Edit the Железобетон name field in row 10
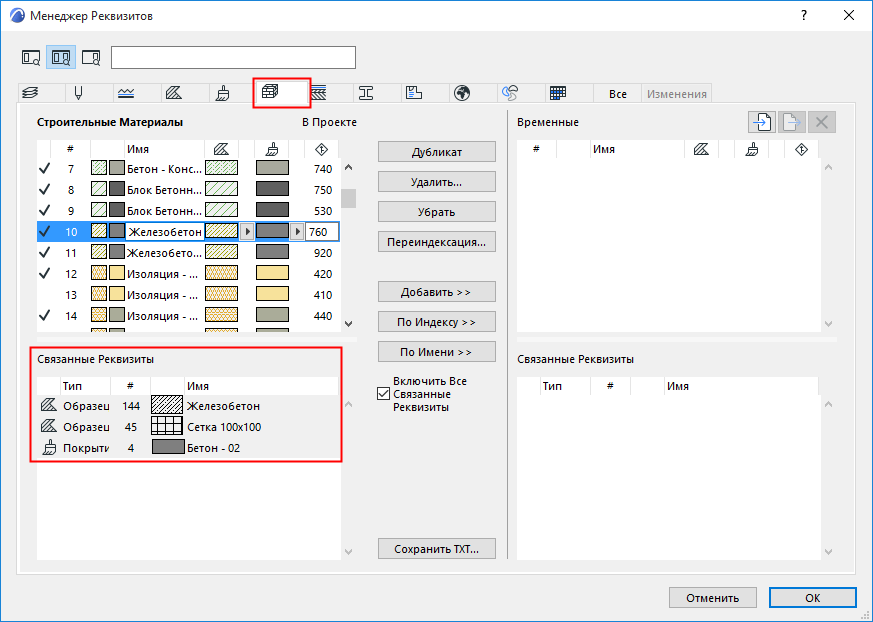The width and height of the screenshot is (873, 622). (x=165, y=232)
